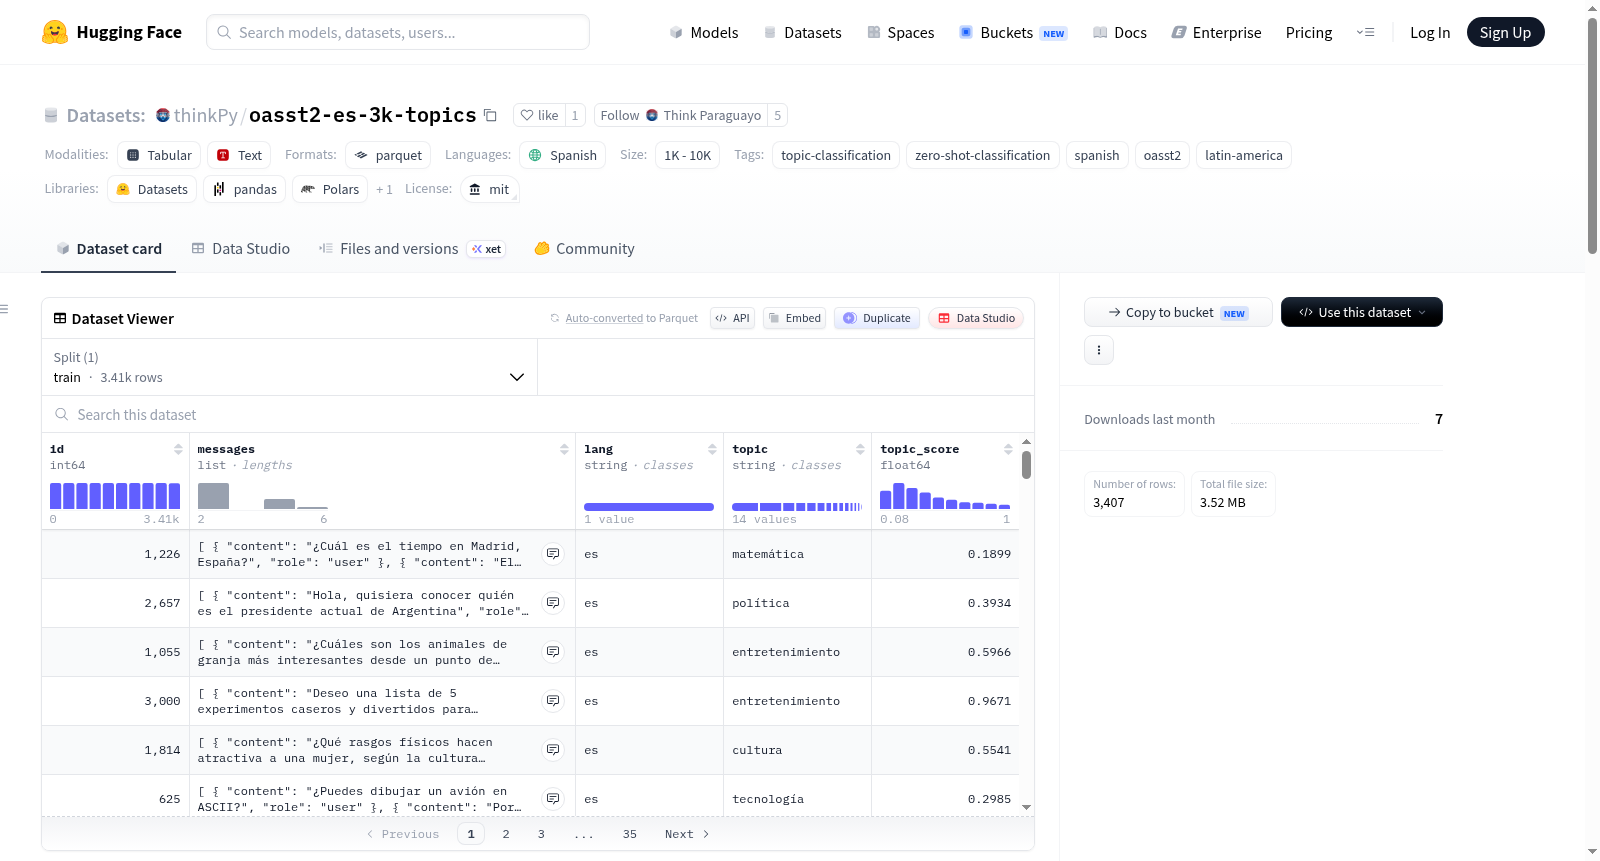
Task: Open the messages viewer for row 1,814
Action: [553, 750]
